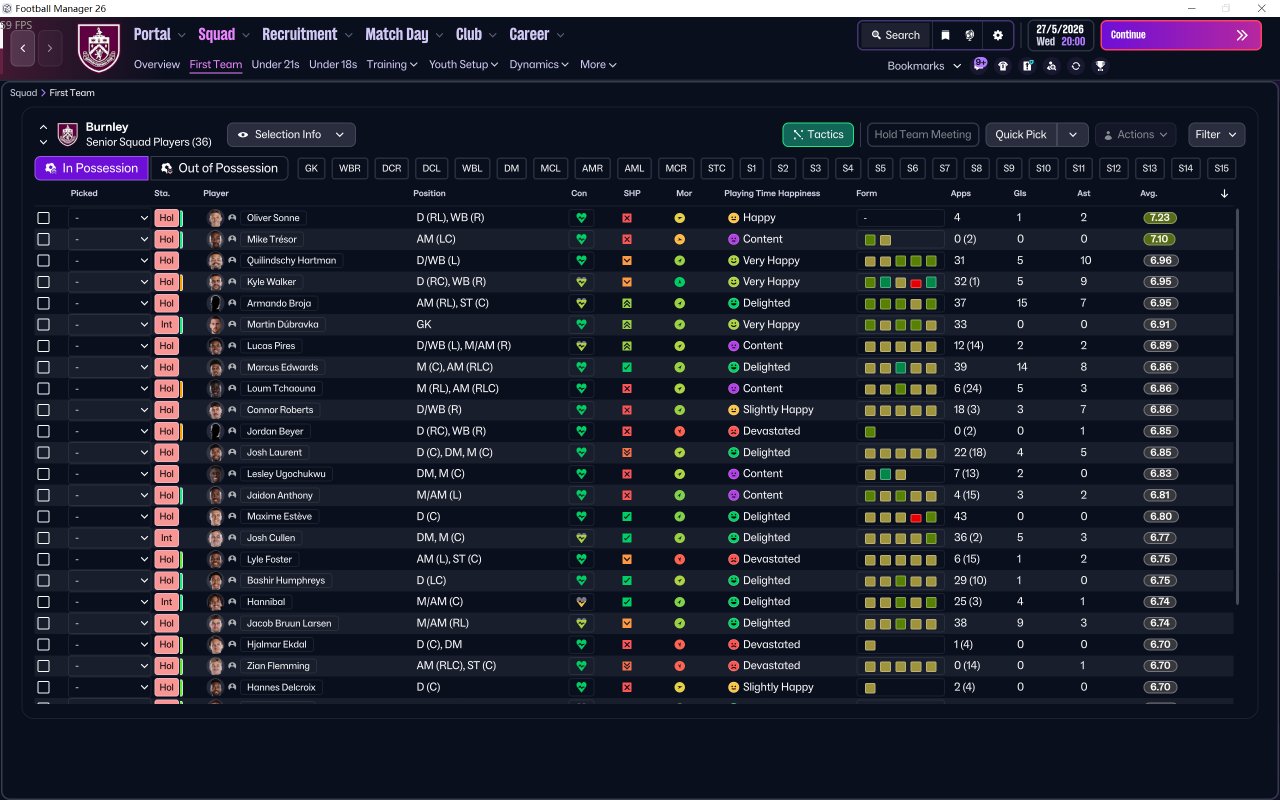Open the scouting search icon in bookmarks bar

click(x=1051, y=66)
